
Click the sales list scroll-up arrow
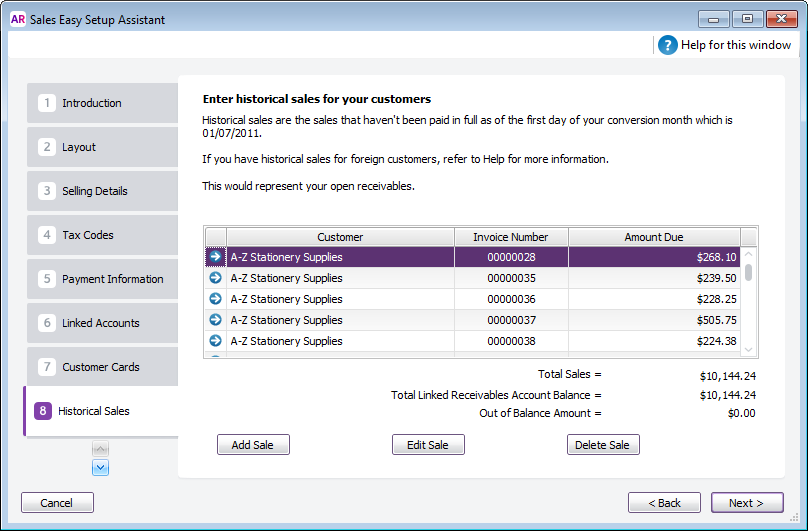(749, 254)
